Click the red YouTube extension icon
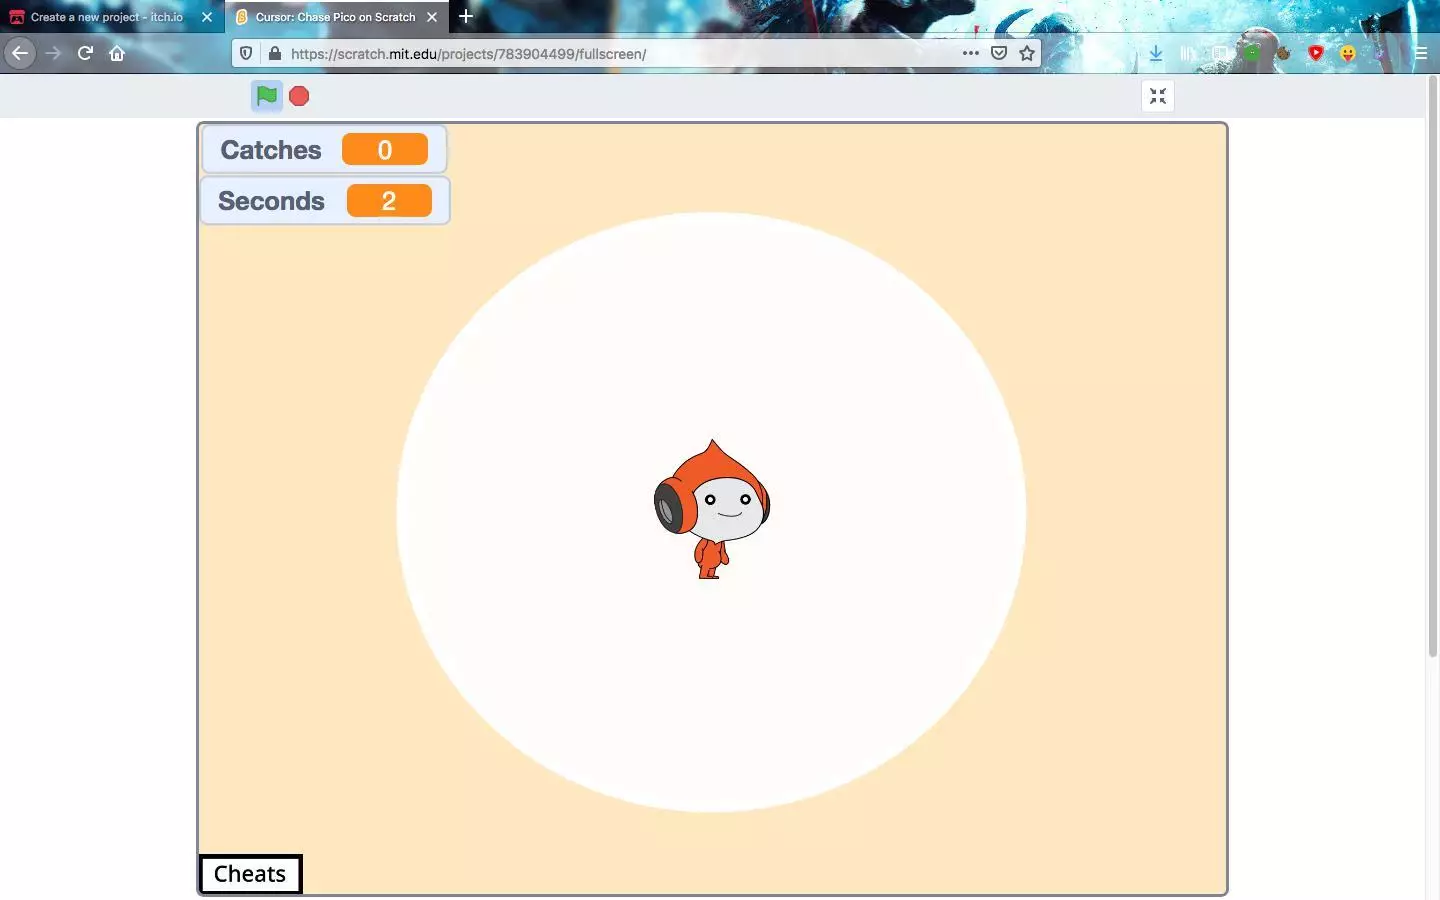 click(x=1315, y=54)
